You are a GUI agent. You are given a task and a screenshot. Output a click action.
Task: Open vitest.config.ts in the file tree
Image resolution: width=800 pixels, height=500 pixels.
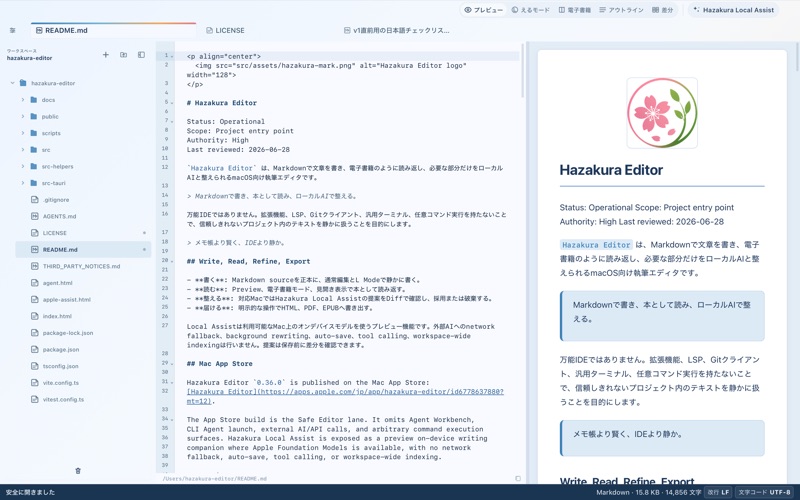coord(63,399)
